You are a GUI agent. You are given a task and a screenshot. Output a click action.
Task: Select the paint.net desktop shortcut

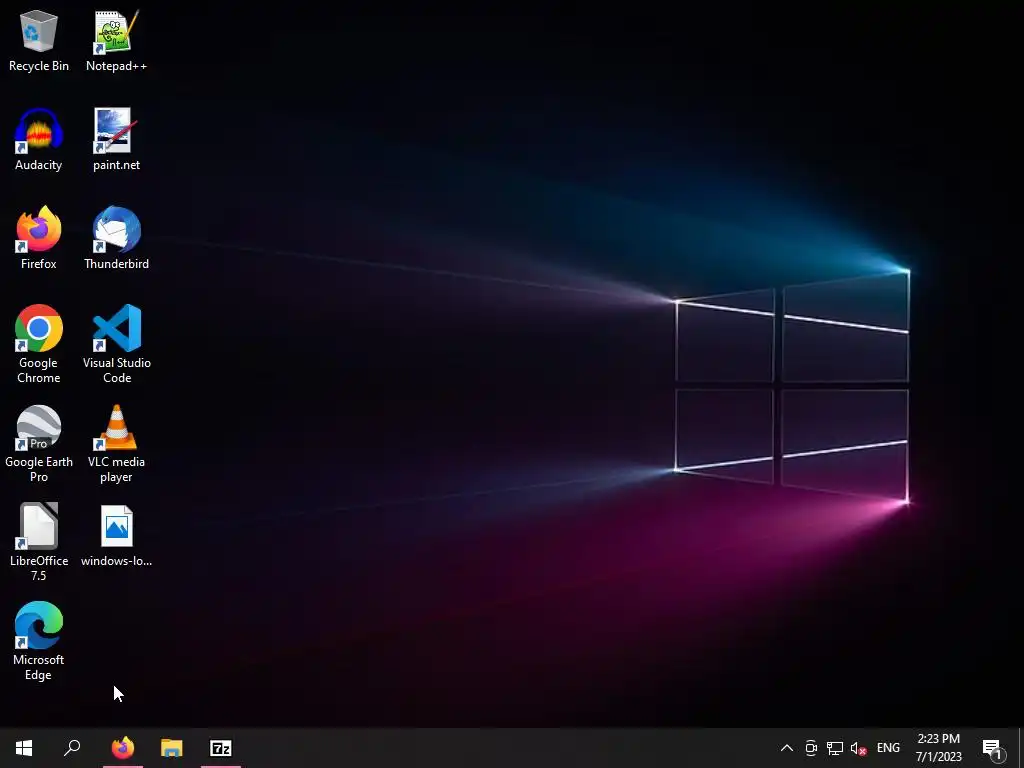pyautogui.click(x=116, y=140)
